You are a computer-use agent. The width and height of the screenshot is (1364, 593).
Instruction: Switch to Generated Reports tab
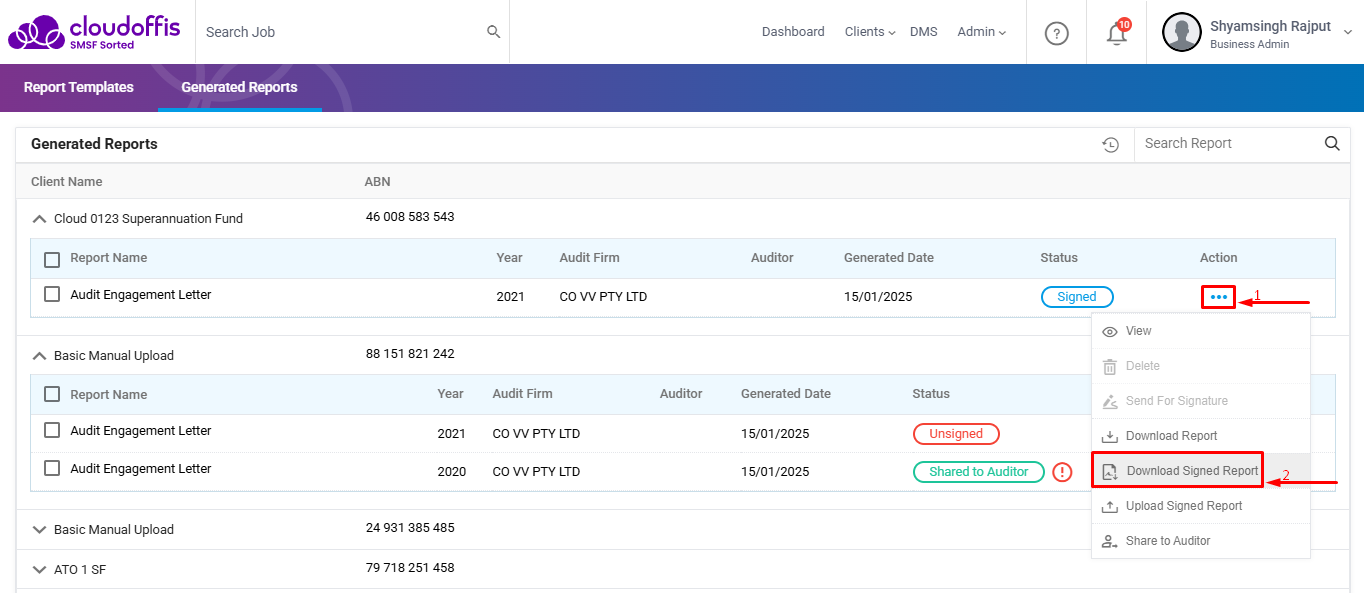[x=239, y=87]
